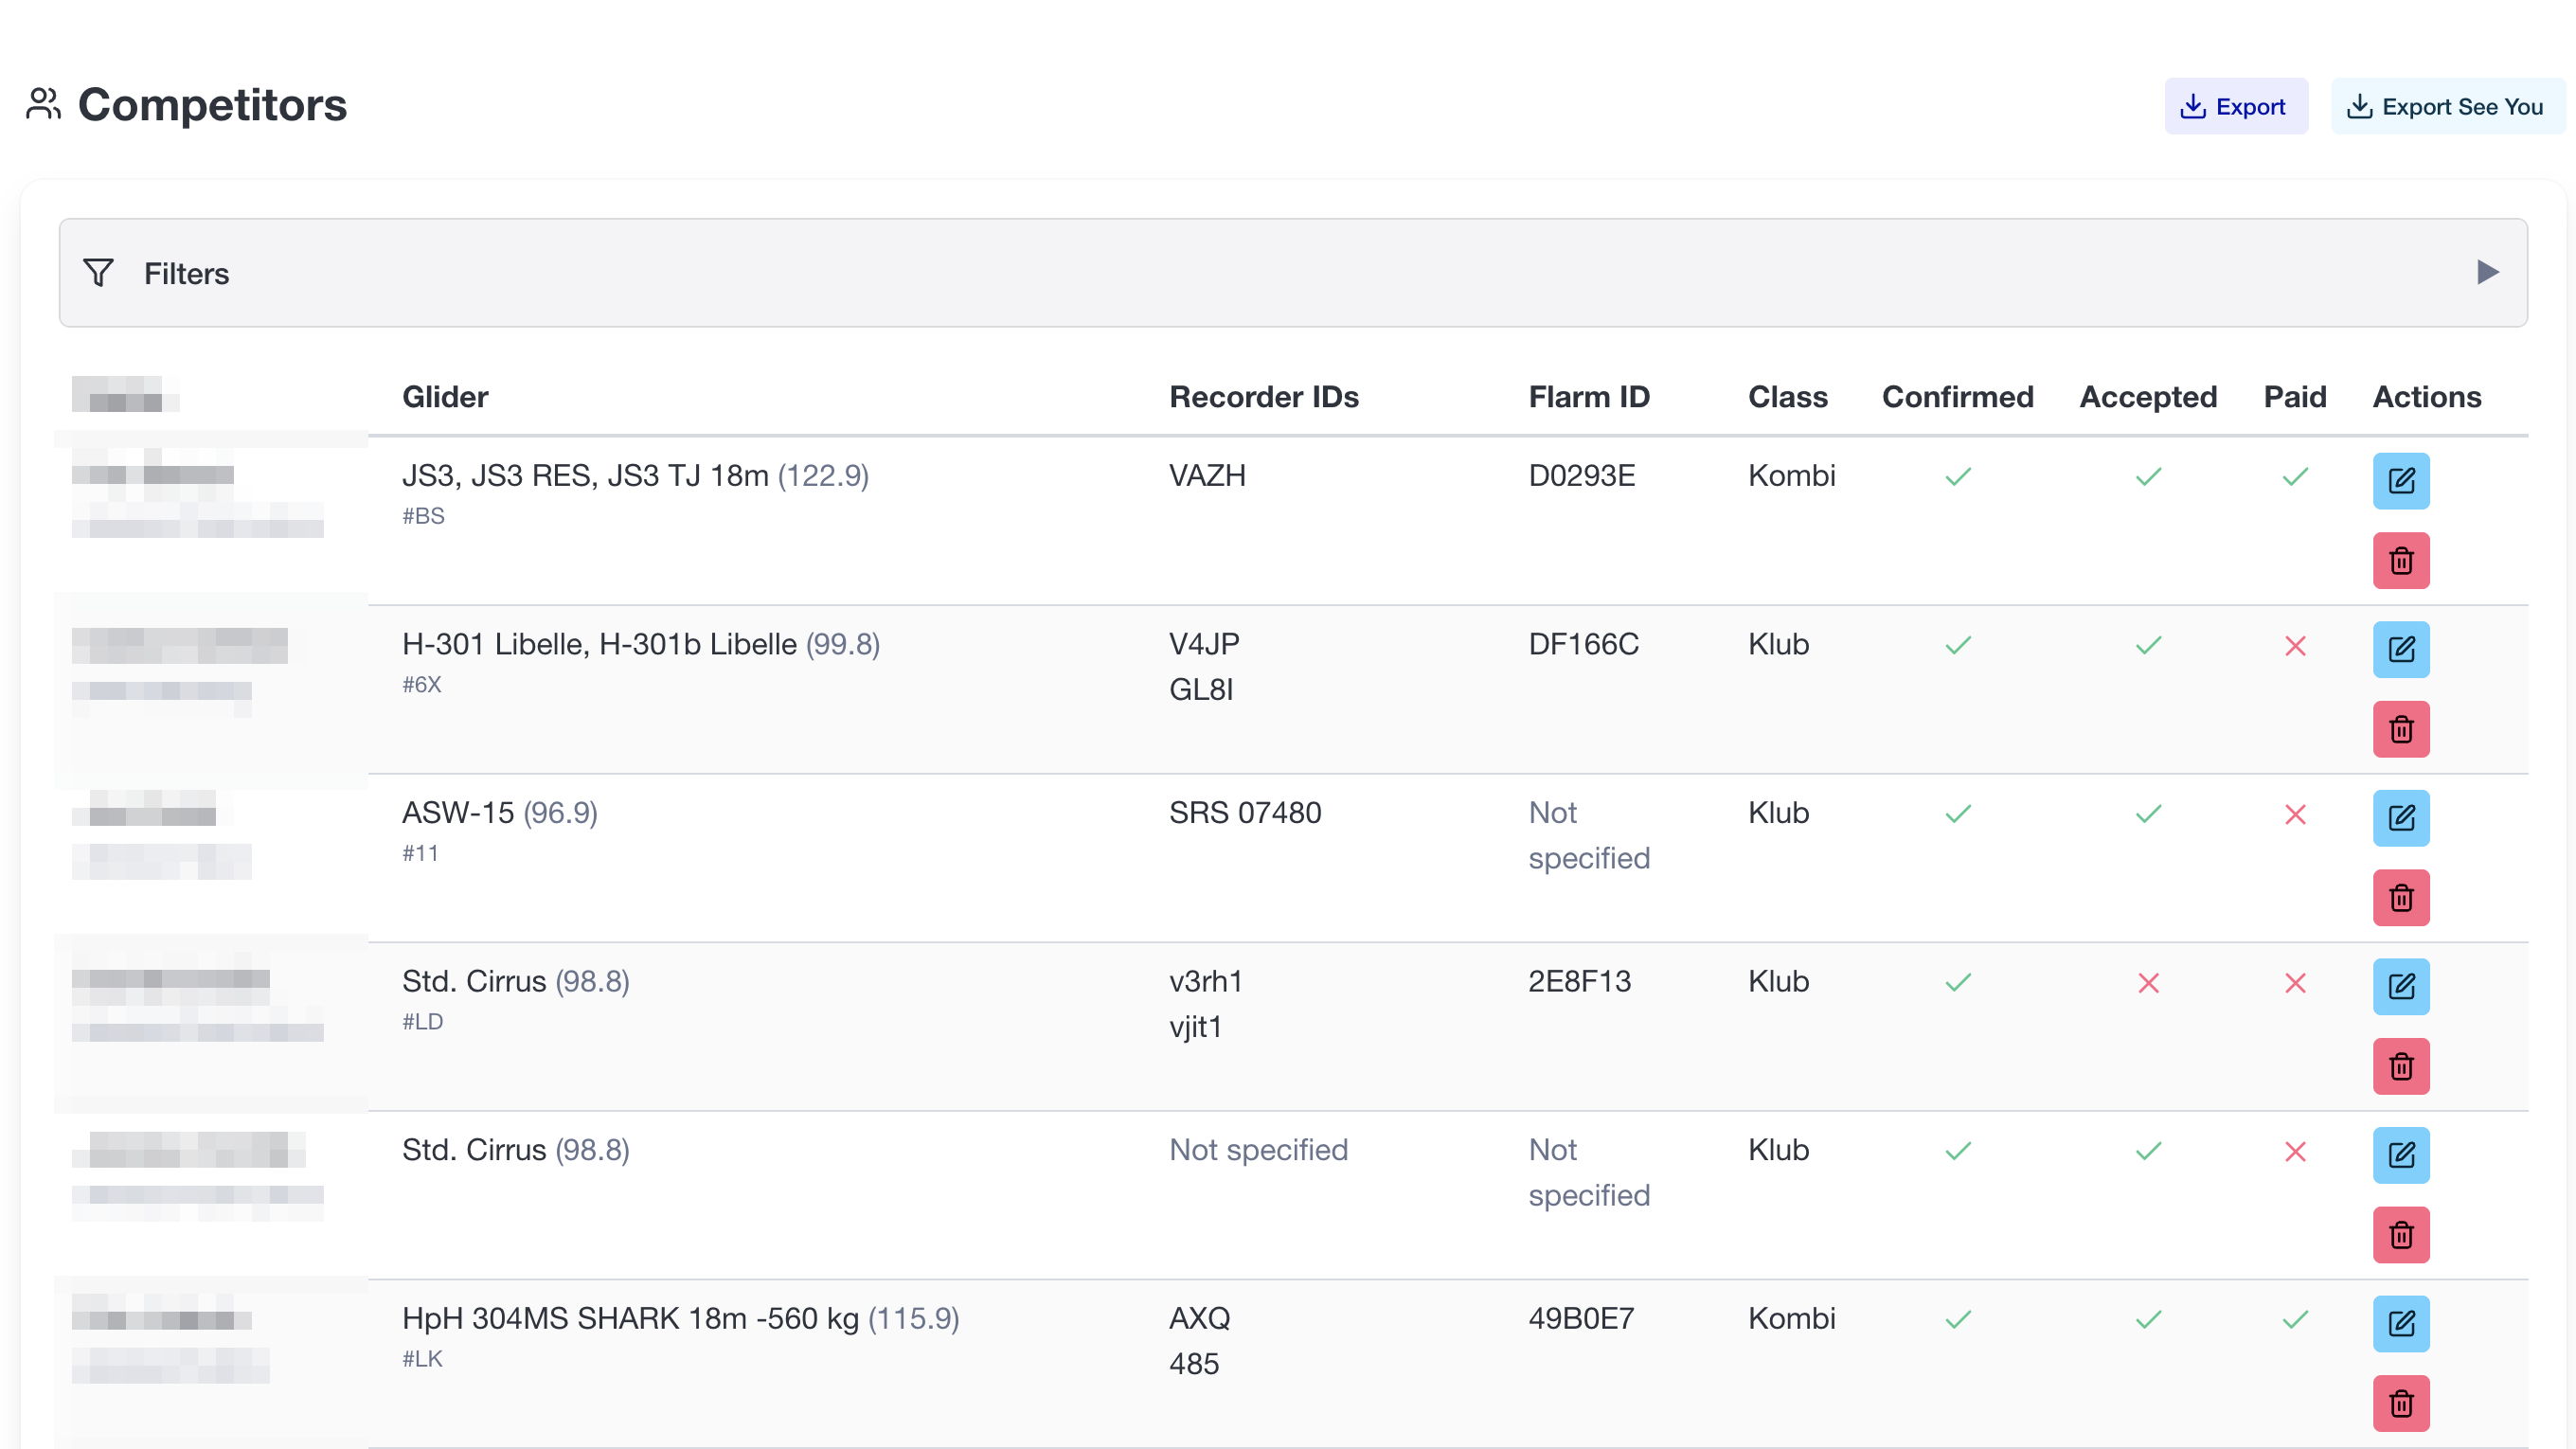
Task: Edit the ASW-15 competitor entry
Action: (2400, 818)
